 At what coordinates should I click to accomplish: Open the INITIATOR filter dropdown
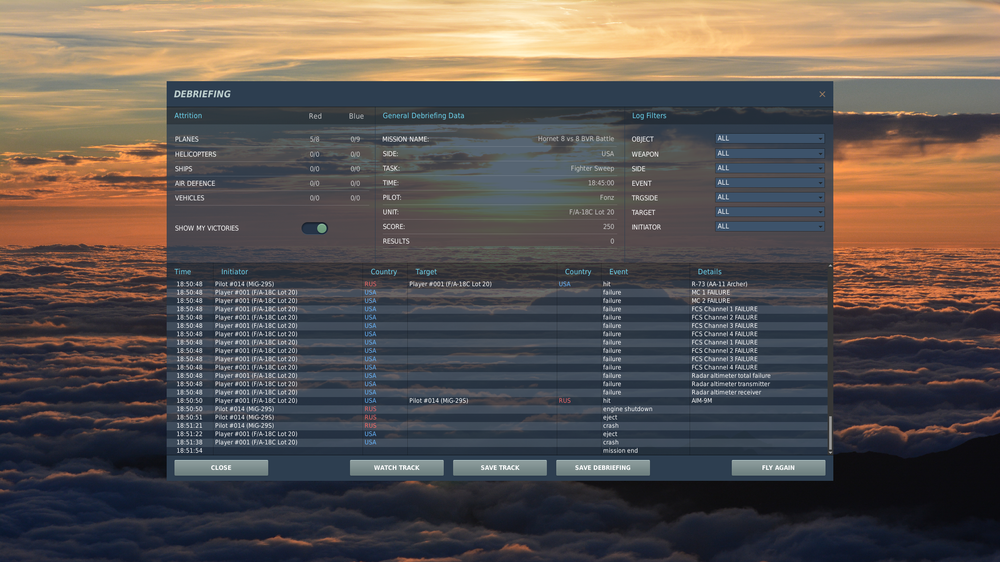(x=769, y=226)
